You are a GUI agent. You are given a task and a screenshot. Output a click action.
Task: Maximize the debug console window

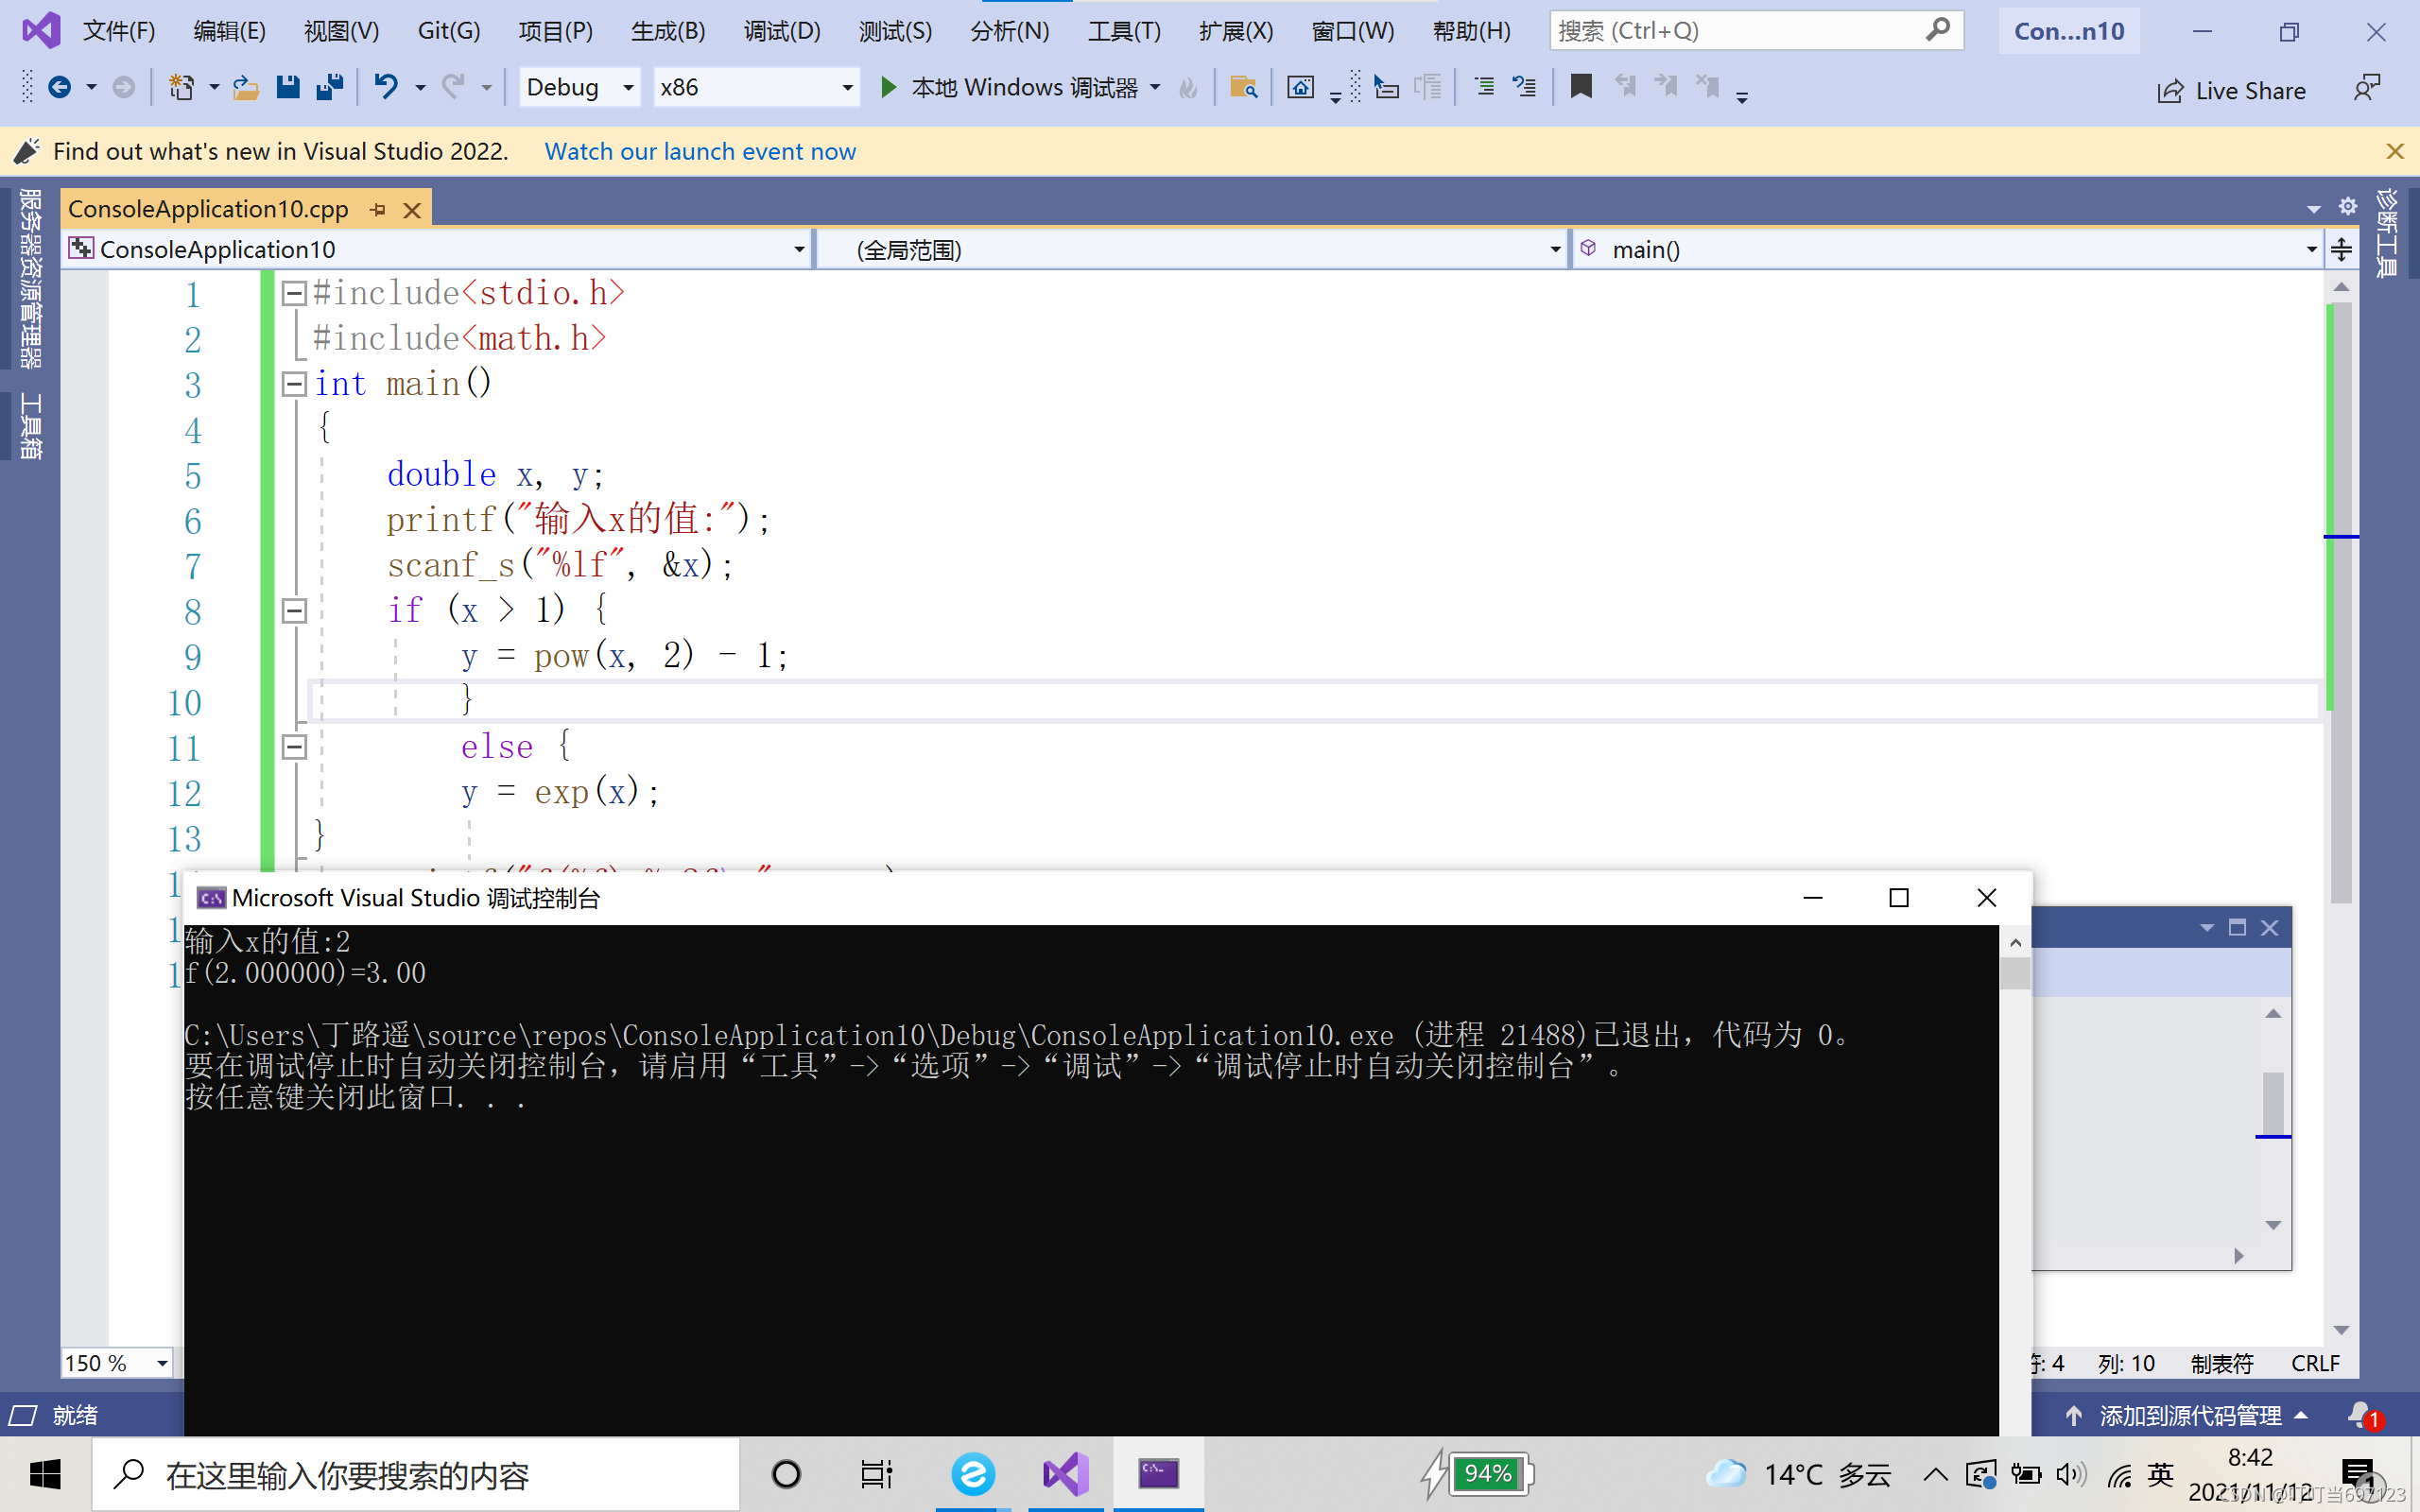[x=1899, y=898]
